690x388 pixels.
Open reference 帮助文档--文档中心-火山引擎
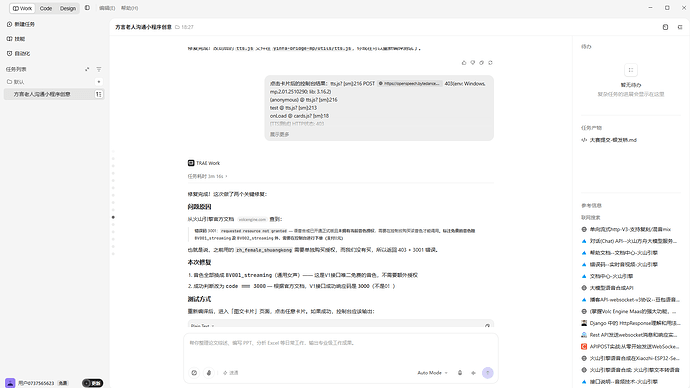point(620,253)
